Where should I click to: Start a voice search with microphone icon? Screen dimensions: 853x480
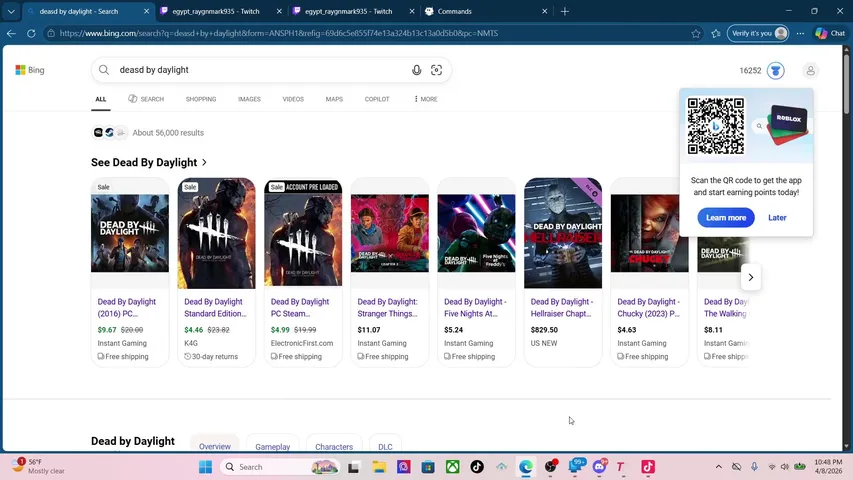(x=416, y=70)
